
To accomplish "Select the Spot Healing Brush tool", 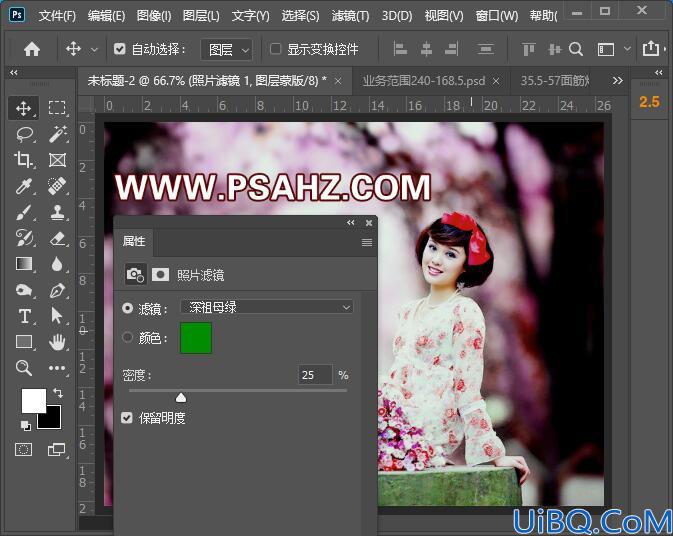I will tap(57, 186).
